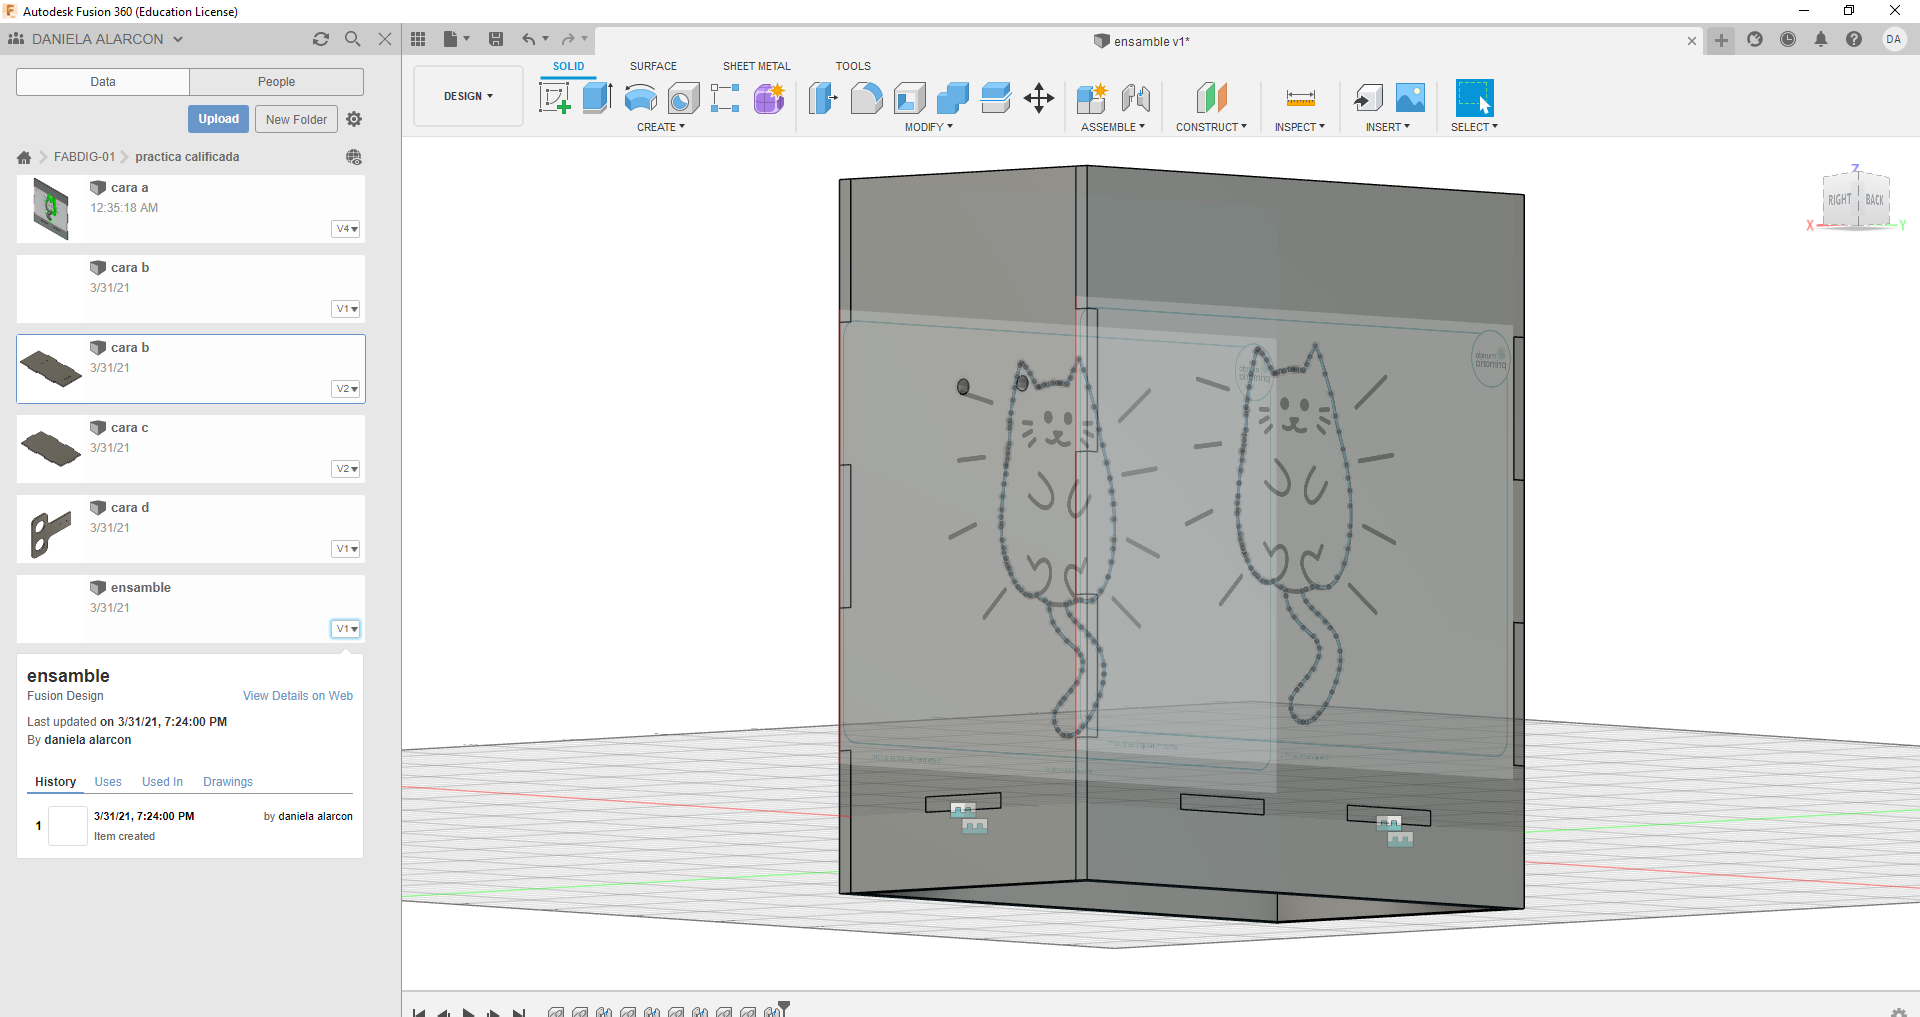The height and width of the screenshot is (1017, 1920).
Task: Open the cara d thumbnail
Action: click(51, 532)
